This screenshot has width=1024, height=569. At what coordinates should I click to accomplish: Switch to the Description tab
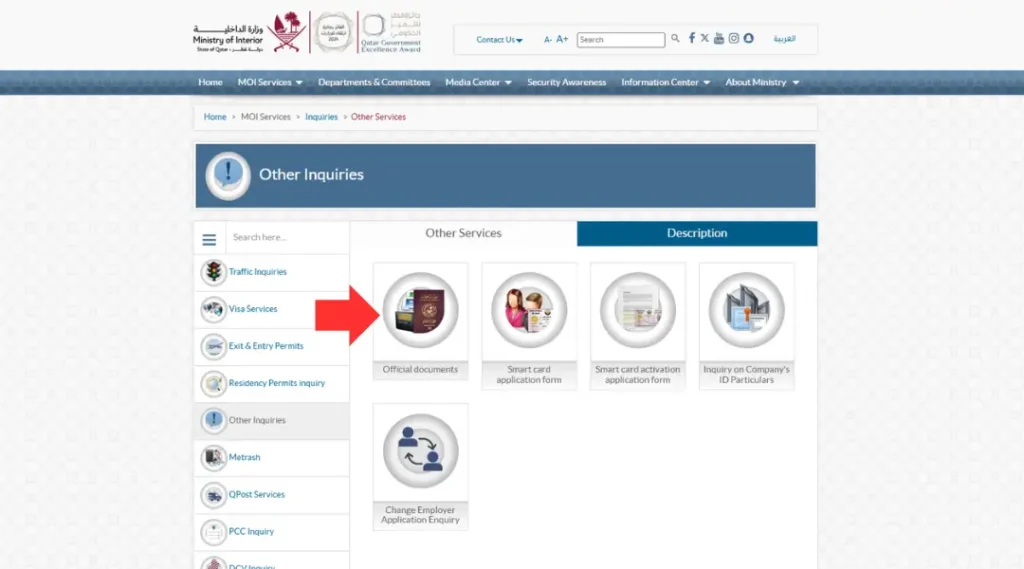point(697,233)
